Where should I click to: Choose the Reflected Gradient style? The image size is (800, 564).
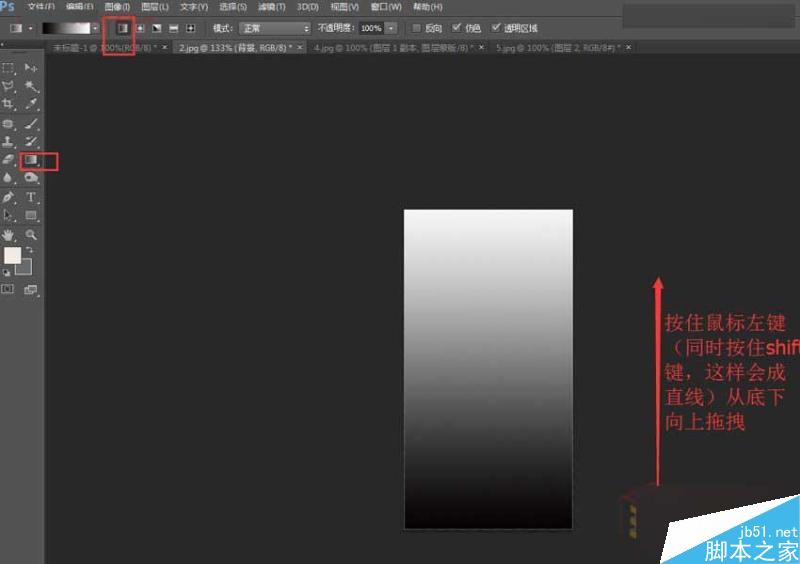point(173,28)
